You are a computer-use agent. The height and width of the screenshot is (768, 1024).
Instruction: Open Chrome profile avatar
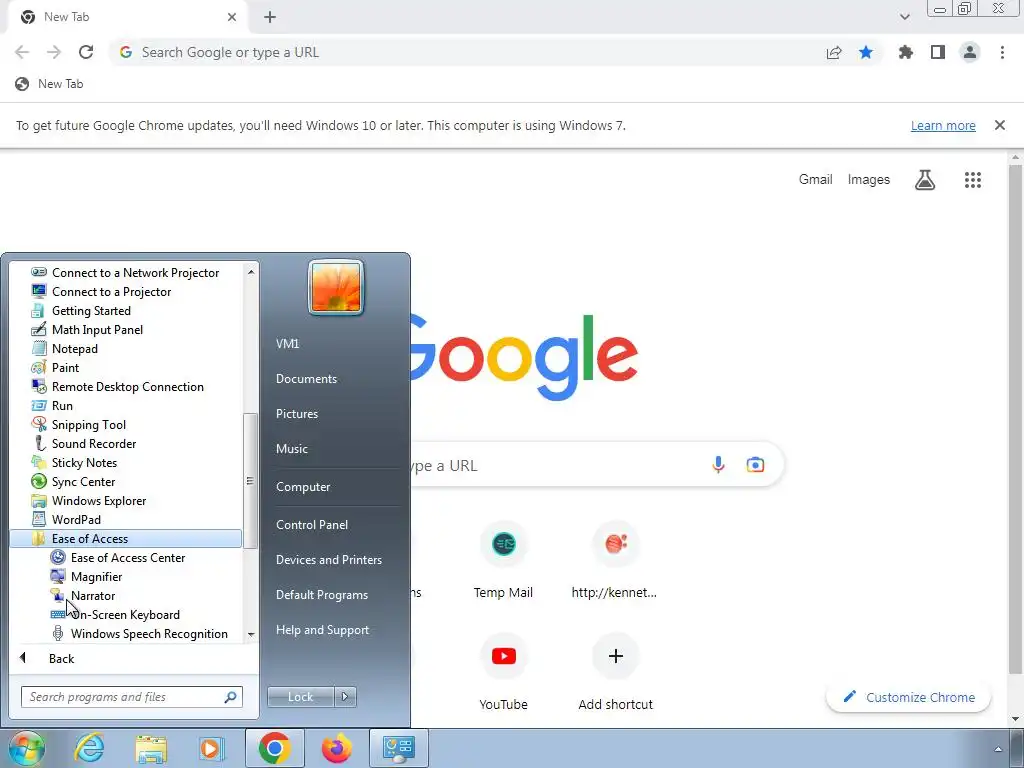(970, 52)
